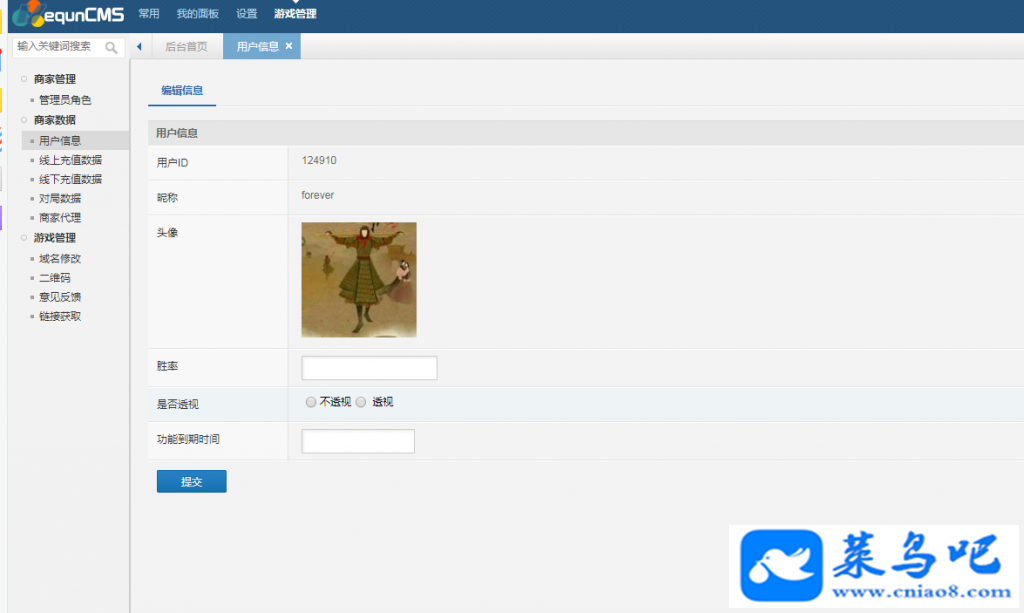This screenshot has height=613, width=1024.
Task: Click the CMS logo icon
Action: (29, 13)
